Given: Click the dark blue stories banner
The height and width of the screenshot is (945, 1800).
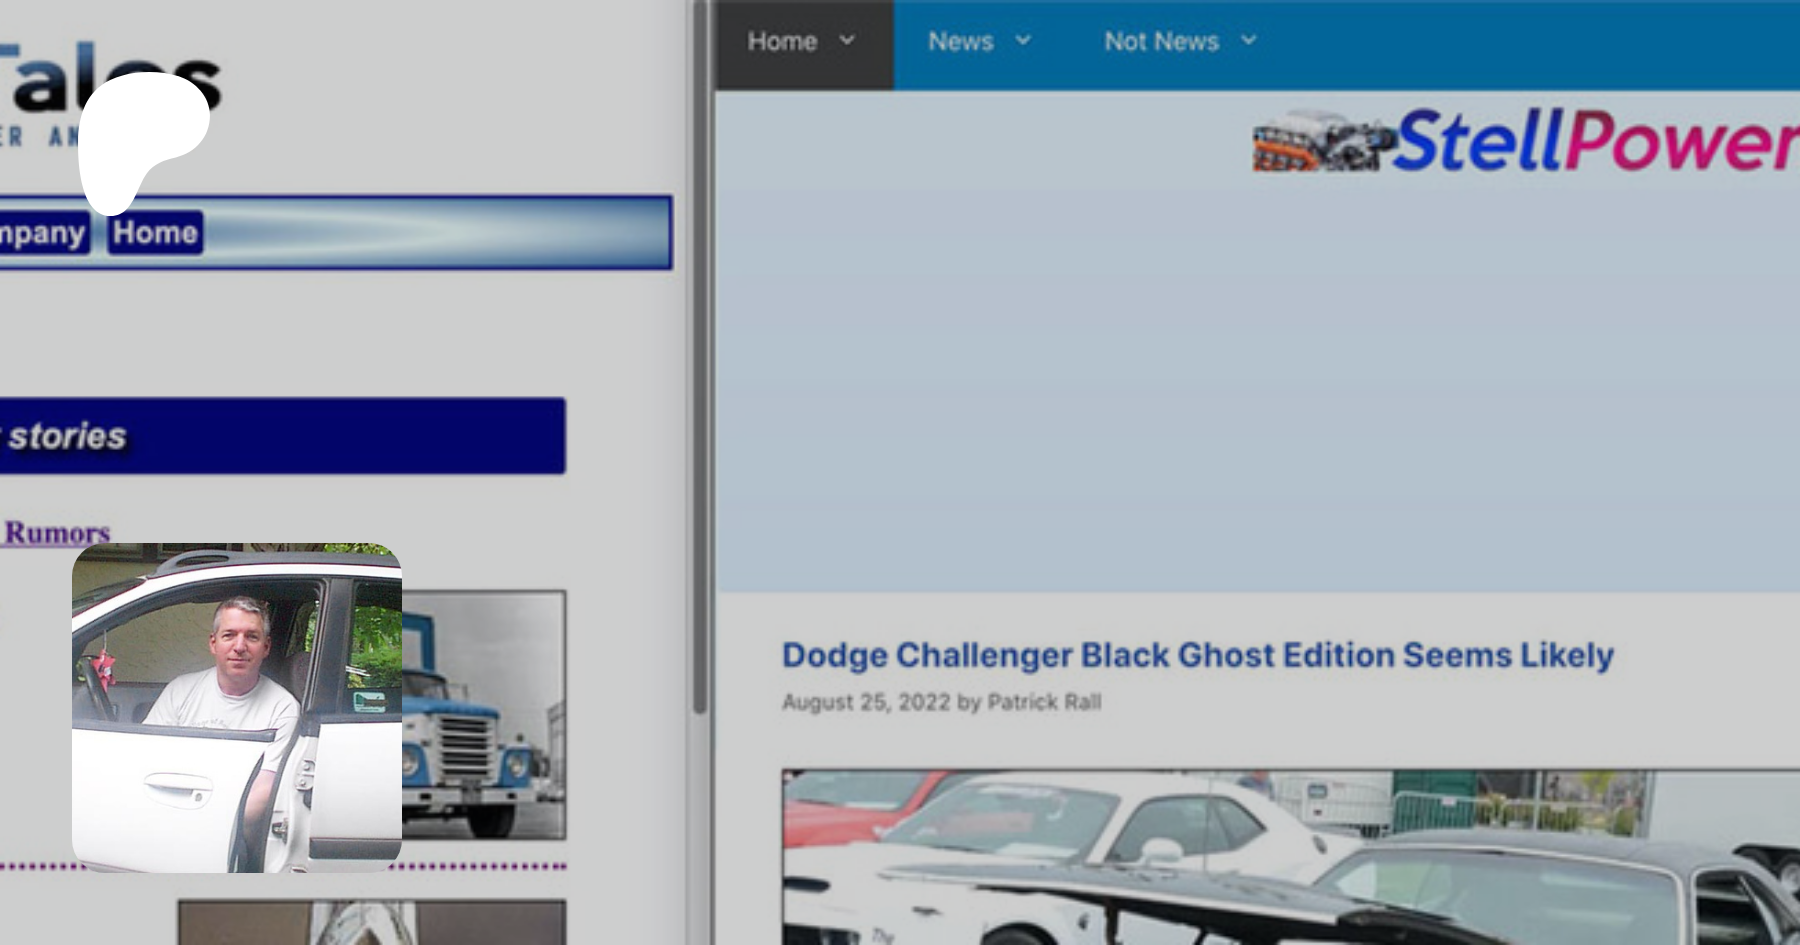Looking at the screenshot, I should point(280,436).
